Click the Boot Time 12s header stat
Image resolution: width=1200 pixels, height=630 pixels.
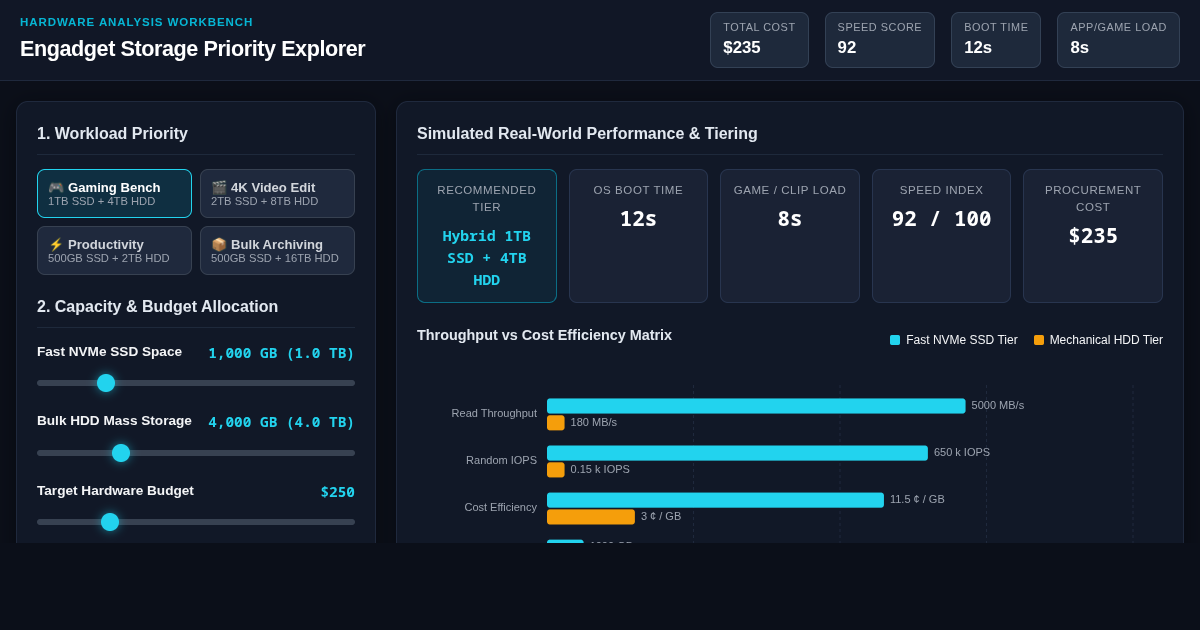point(996,40)
